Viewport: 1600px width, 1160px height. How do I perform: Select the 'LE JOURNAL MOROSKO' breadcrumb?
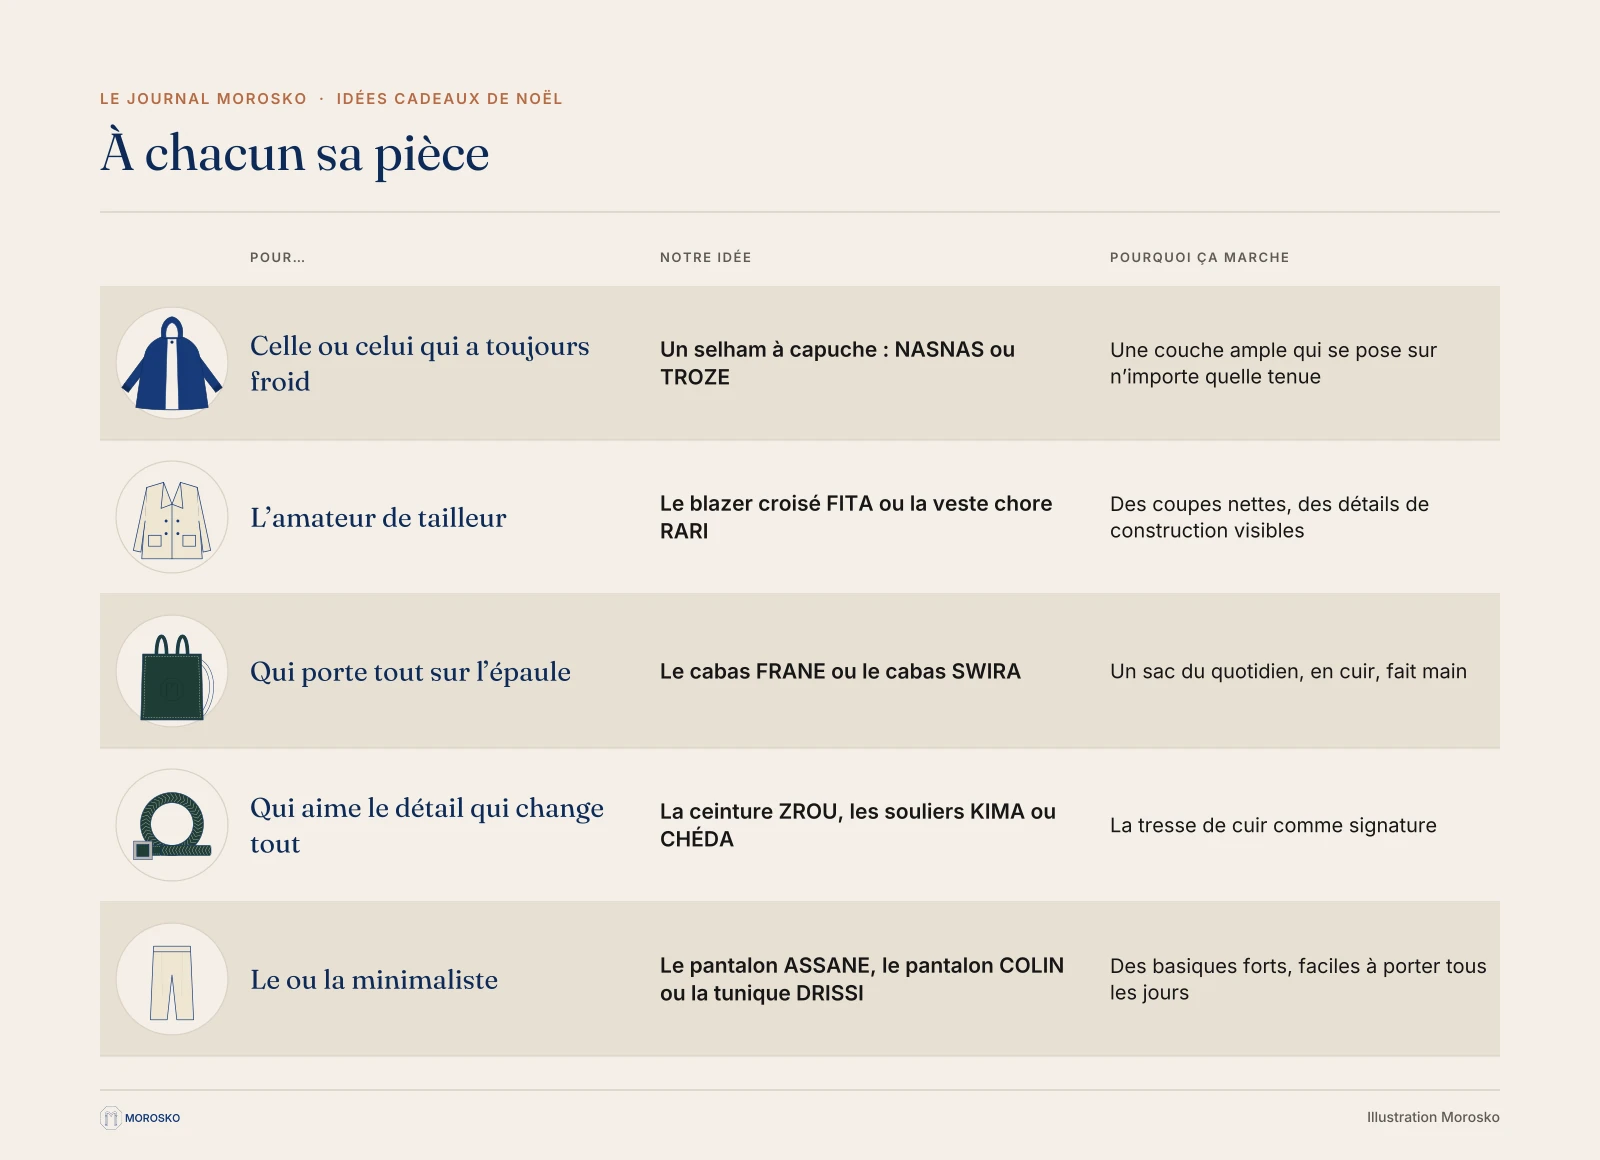[203, 99]
